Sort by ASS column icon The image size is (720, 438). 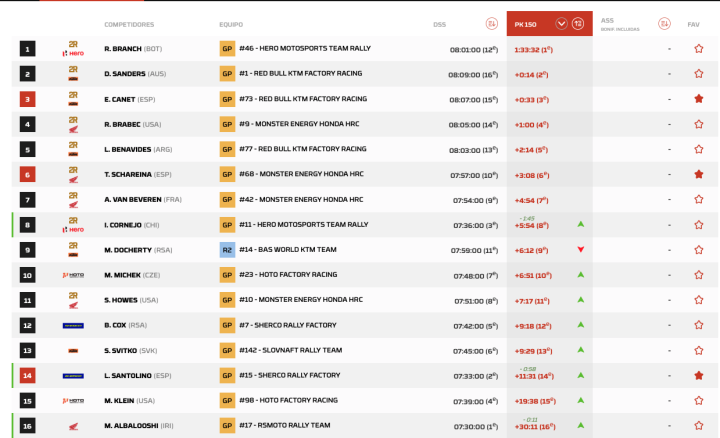664,23
